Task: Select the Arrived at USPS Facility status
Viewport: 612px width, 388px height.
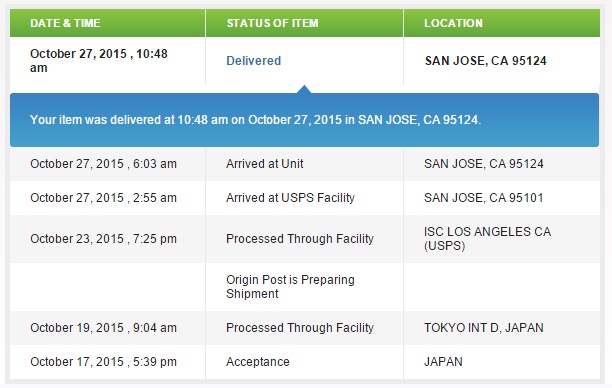Action: click(290, 198)
